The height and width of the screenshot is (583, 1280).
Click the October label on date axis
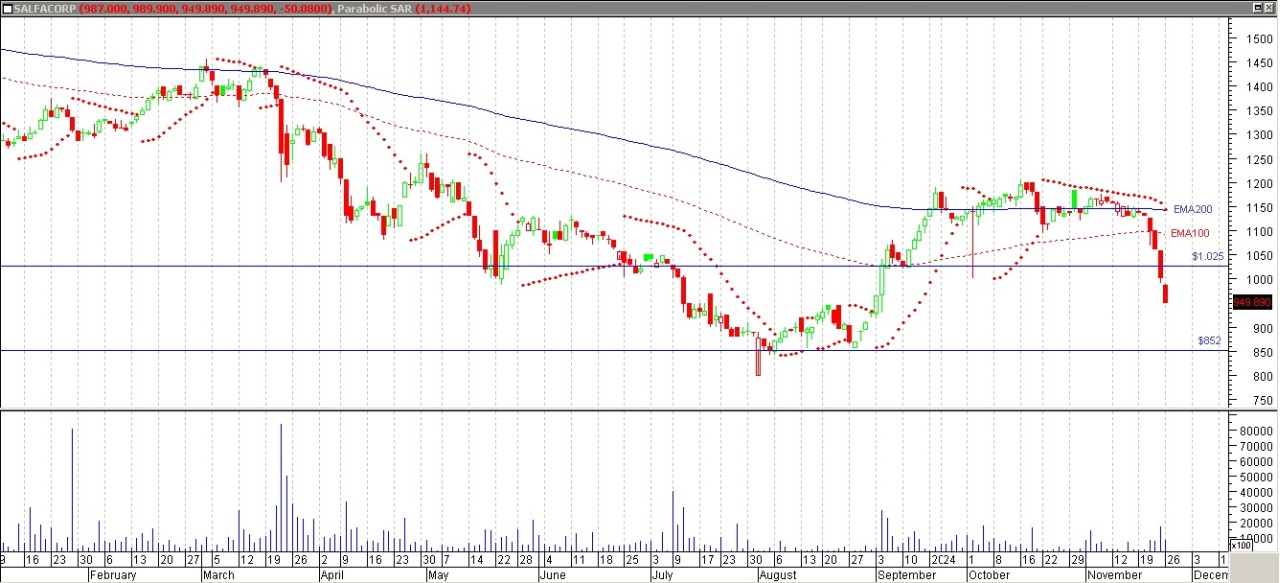(989, 575)
